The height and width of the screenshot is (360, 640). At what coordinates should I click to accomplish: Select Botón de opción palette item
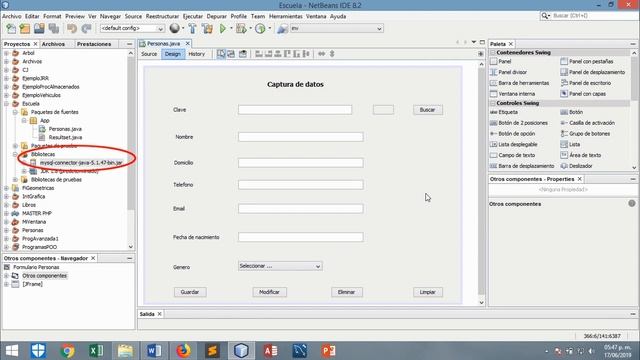click(x=512, y=133)
